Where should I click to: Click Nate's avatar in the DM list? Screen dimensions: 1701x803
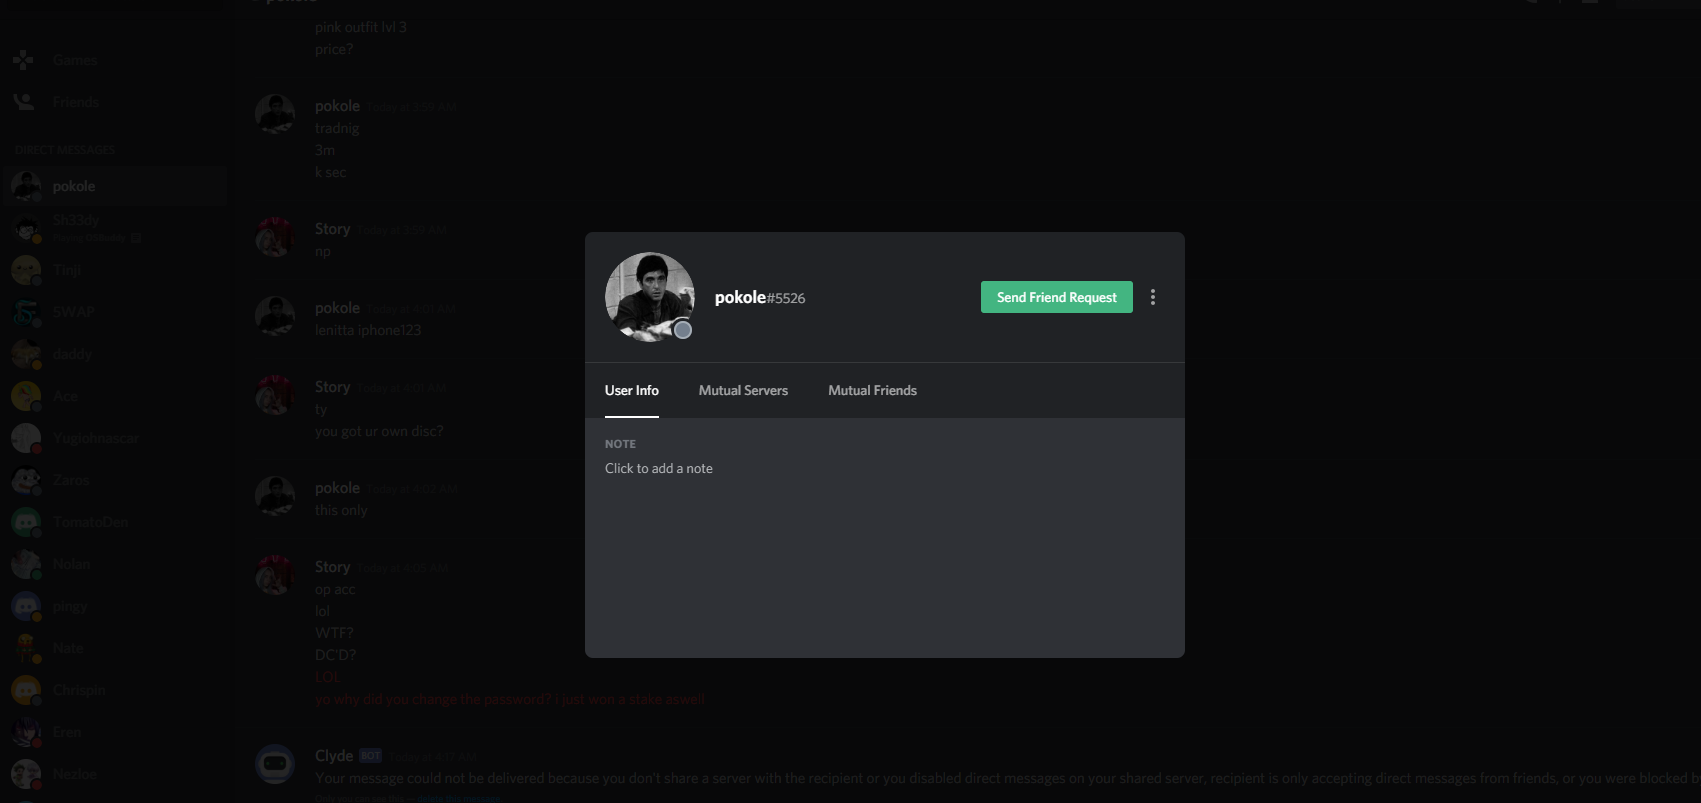click(26, 648)
